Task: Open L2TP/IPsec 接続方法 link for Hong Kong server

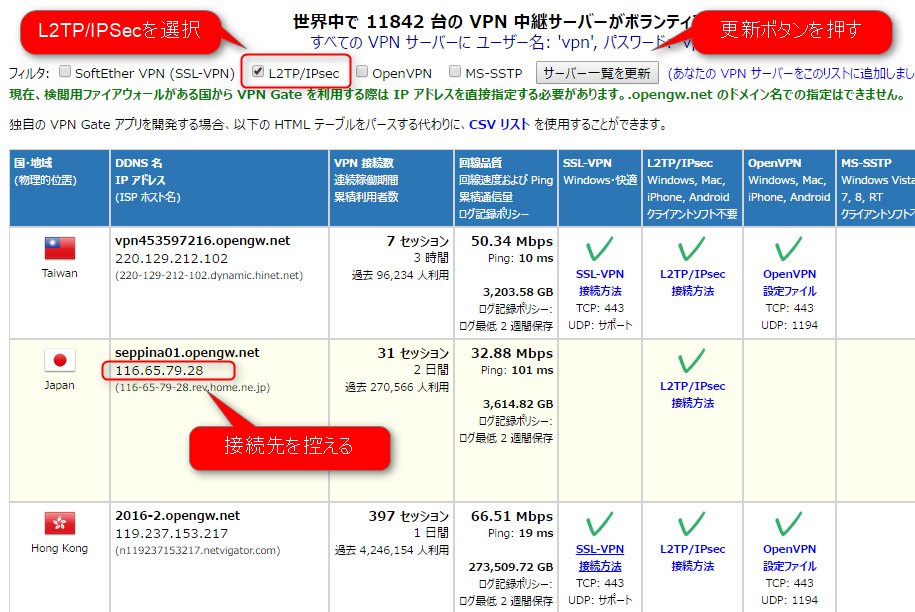Action: (x=693, y=558)
